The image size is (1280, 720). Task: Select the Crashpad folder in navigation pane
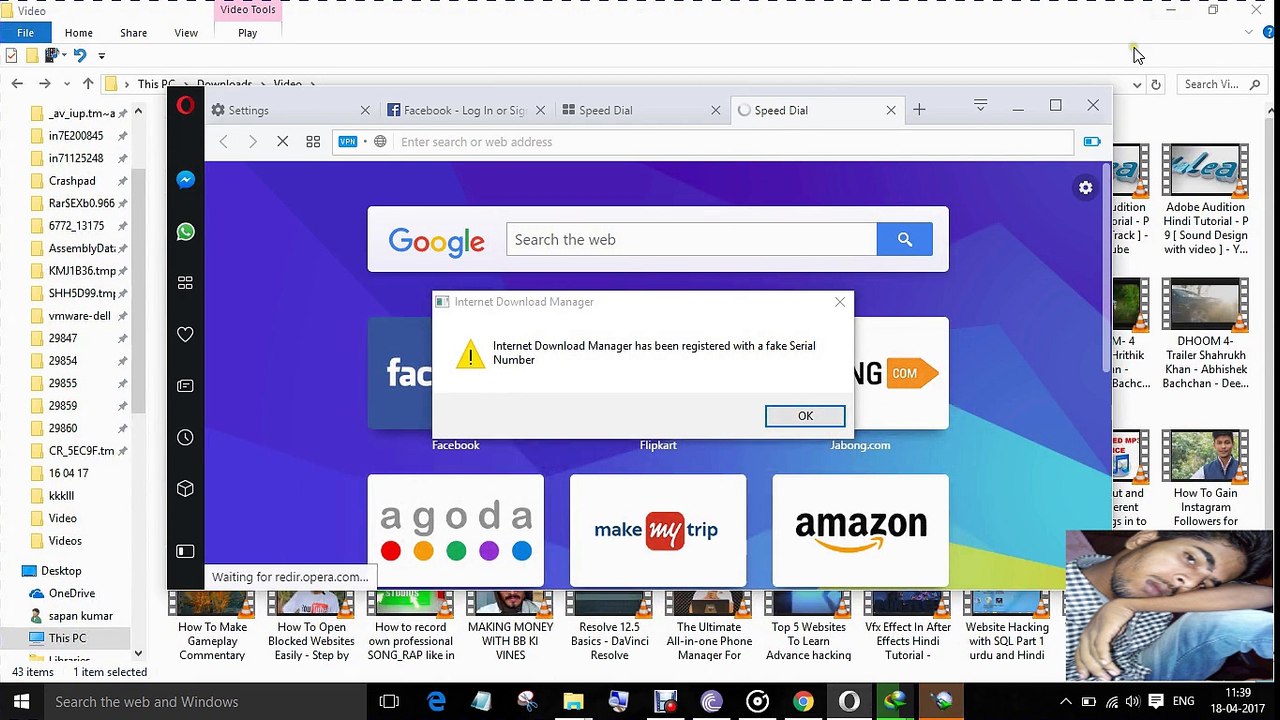72,181
